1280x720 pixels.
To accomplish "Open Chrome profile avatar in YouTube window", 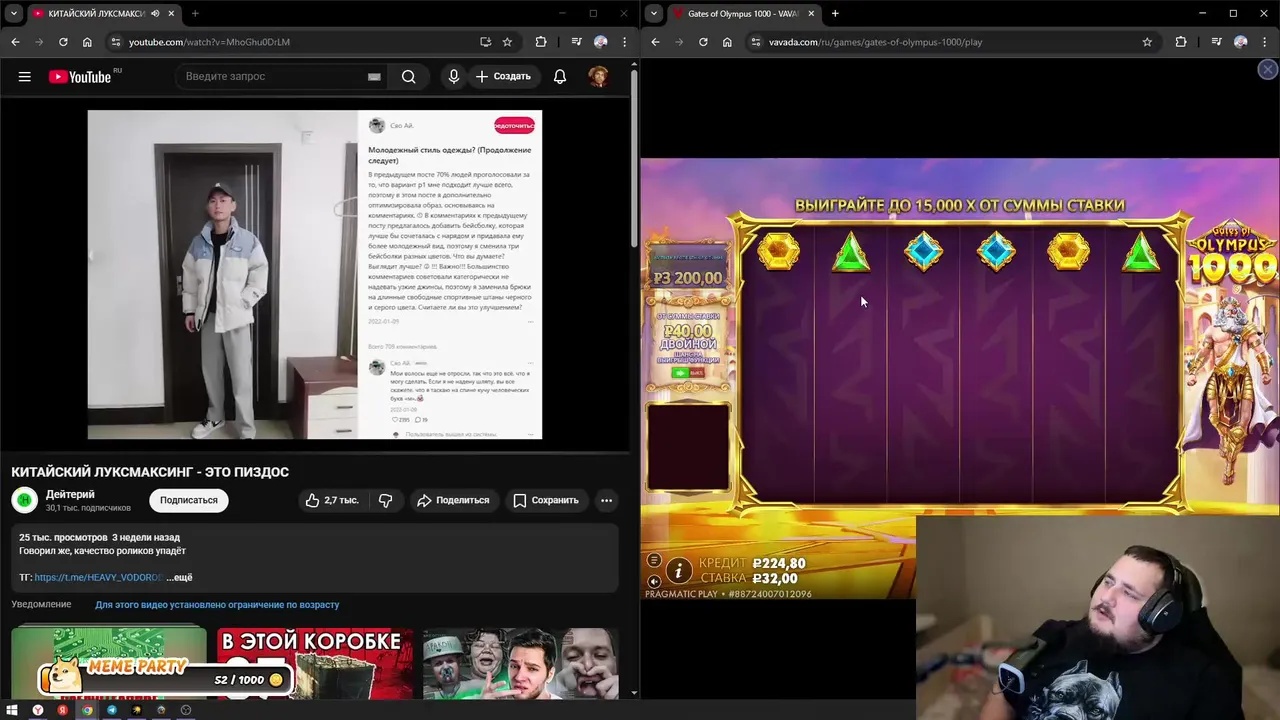I will pyautogui.click(x=601, y=42).
